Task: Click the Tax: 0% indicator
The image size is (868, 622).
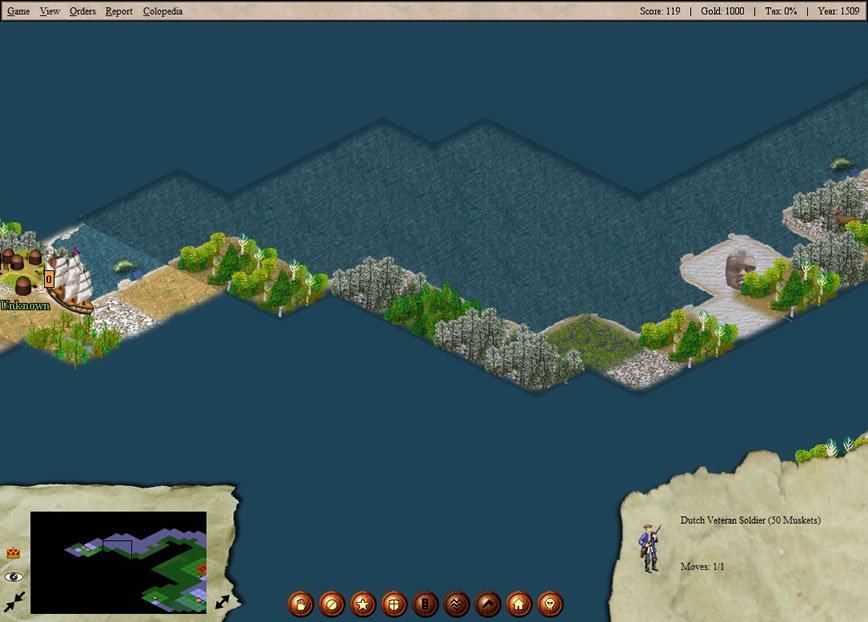Action: (x=781, y=11)
